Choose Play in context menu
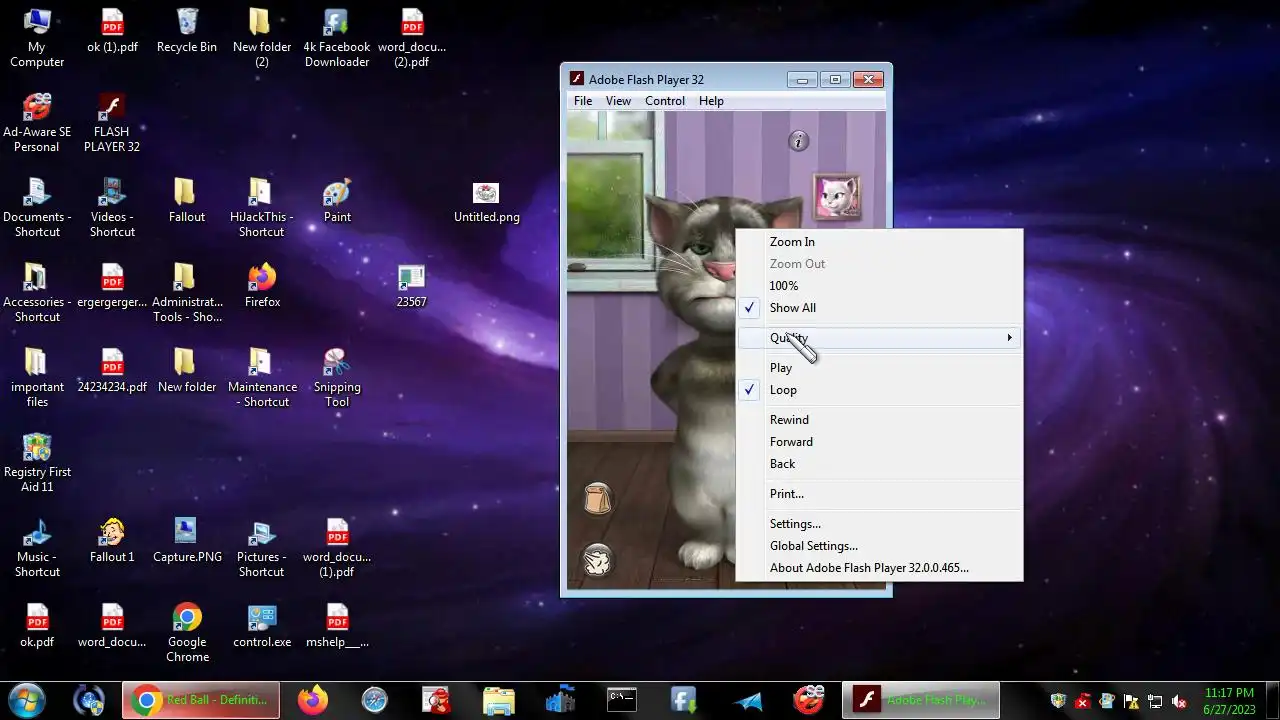The width and height of the screenshot is (1280, 720). [x=880, y=368]
